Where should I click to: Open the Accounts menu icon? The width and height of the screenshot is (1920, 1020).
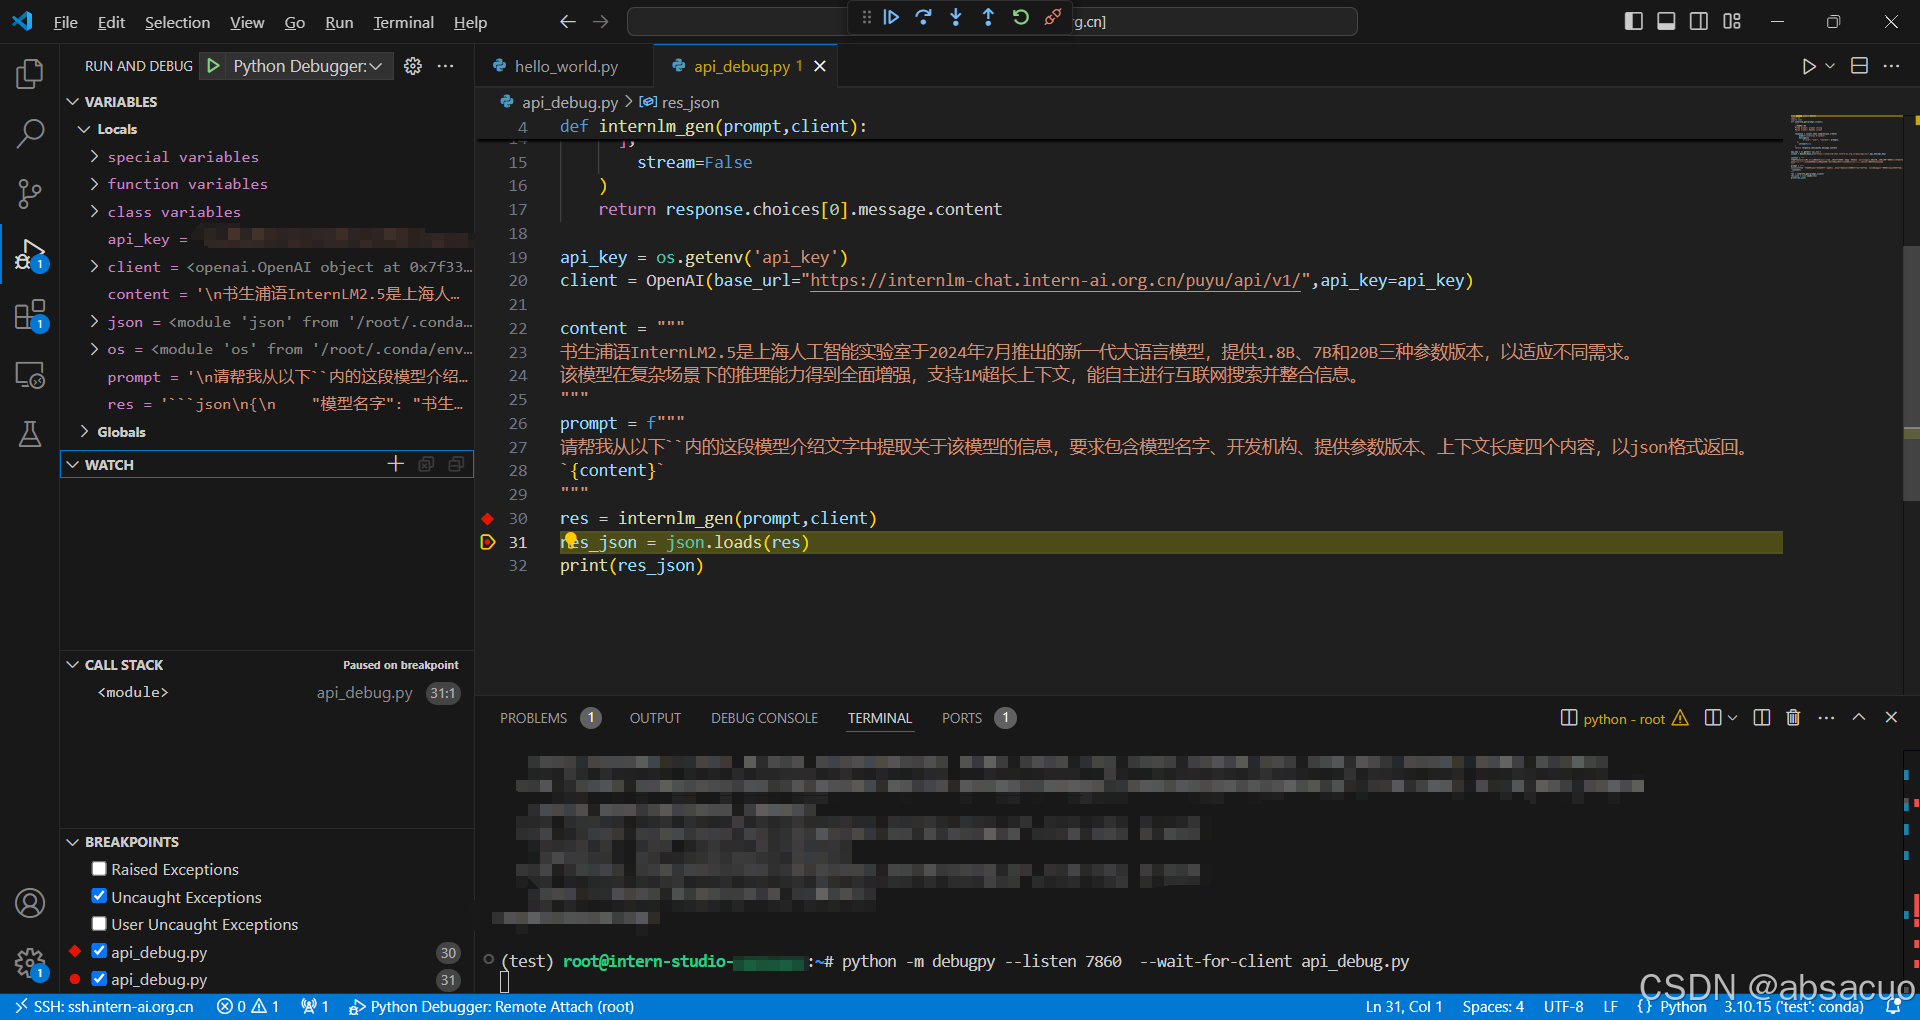30,903
